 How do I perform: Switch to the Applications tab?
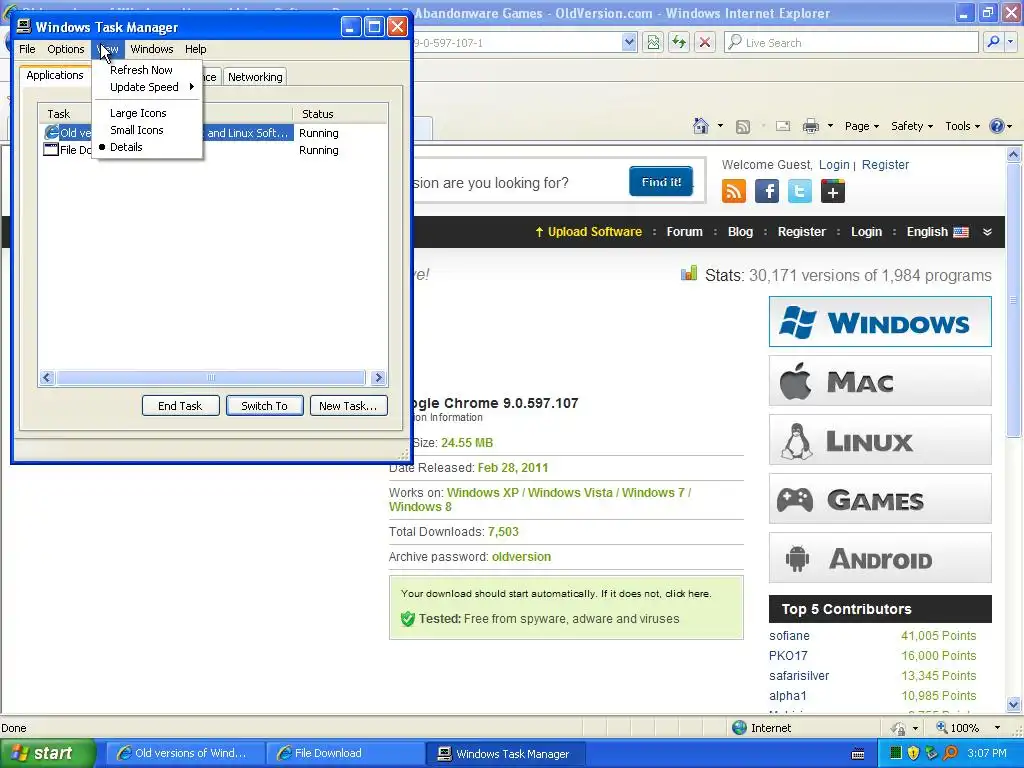(55, 75)
